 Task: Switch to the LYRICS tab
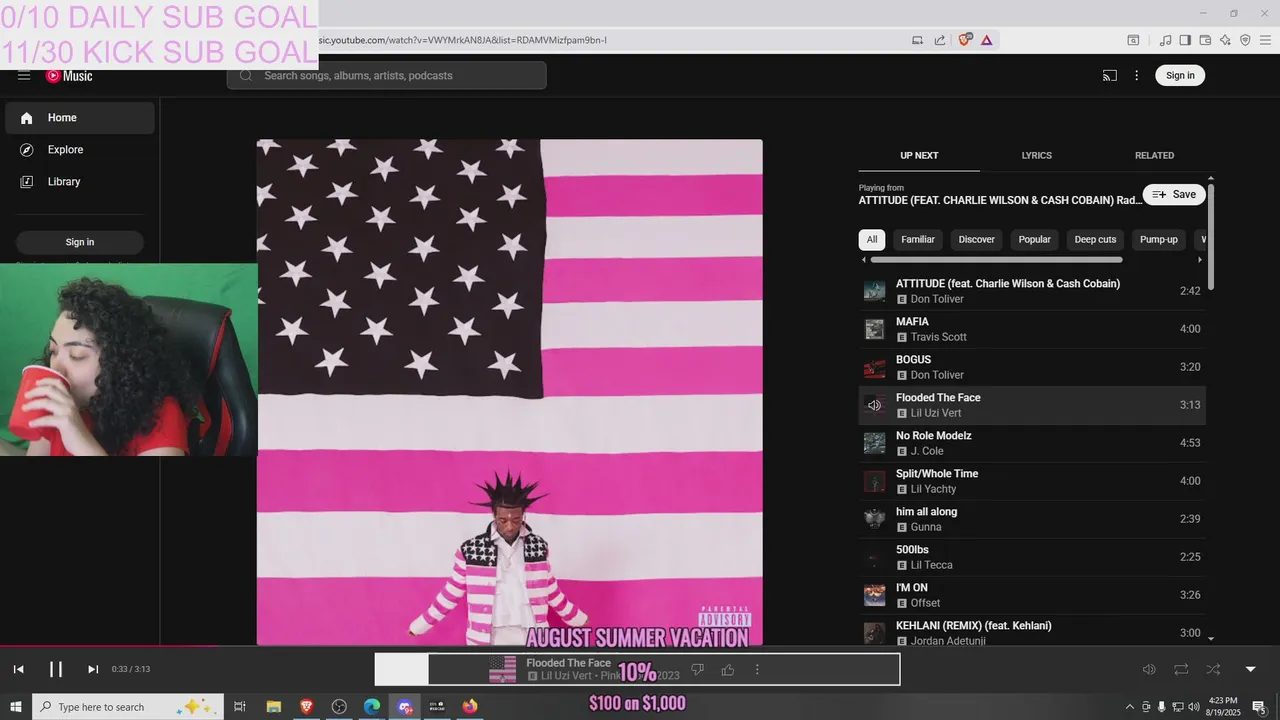(x=1036, y=156)
